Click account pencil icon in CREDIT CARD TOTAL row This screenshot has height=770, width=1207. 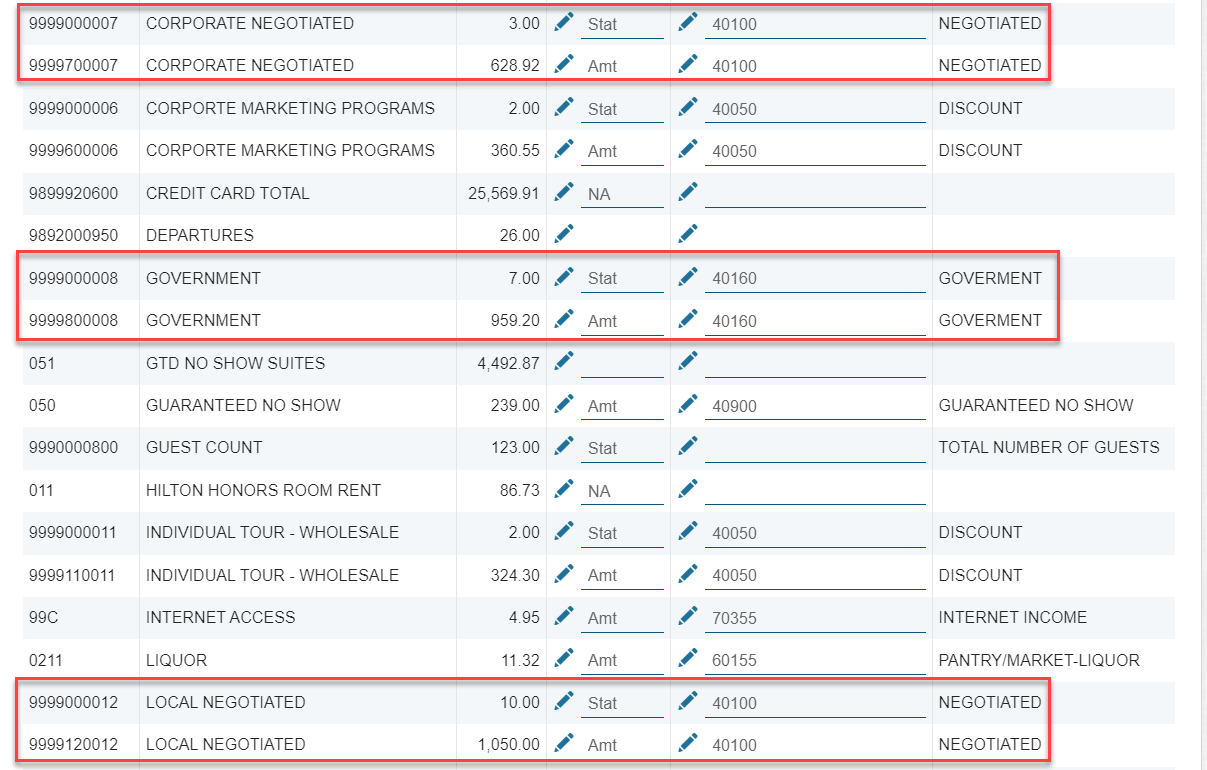point(687,192)
